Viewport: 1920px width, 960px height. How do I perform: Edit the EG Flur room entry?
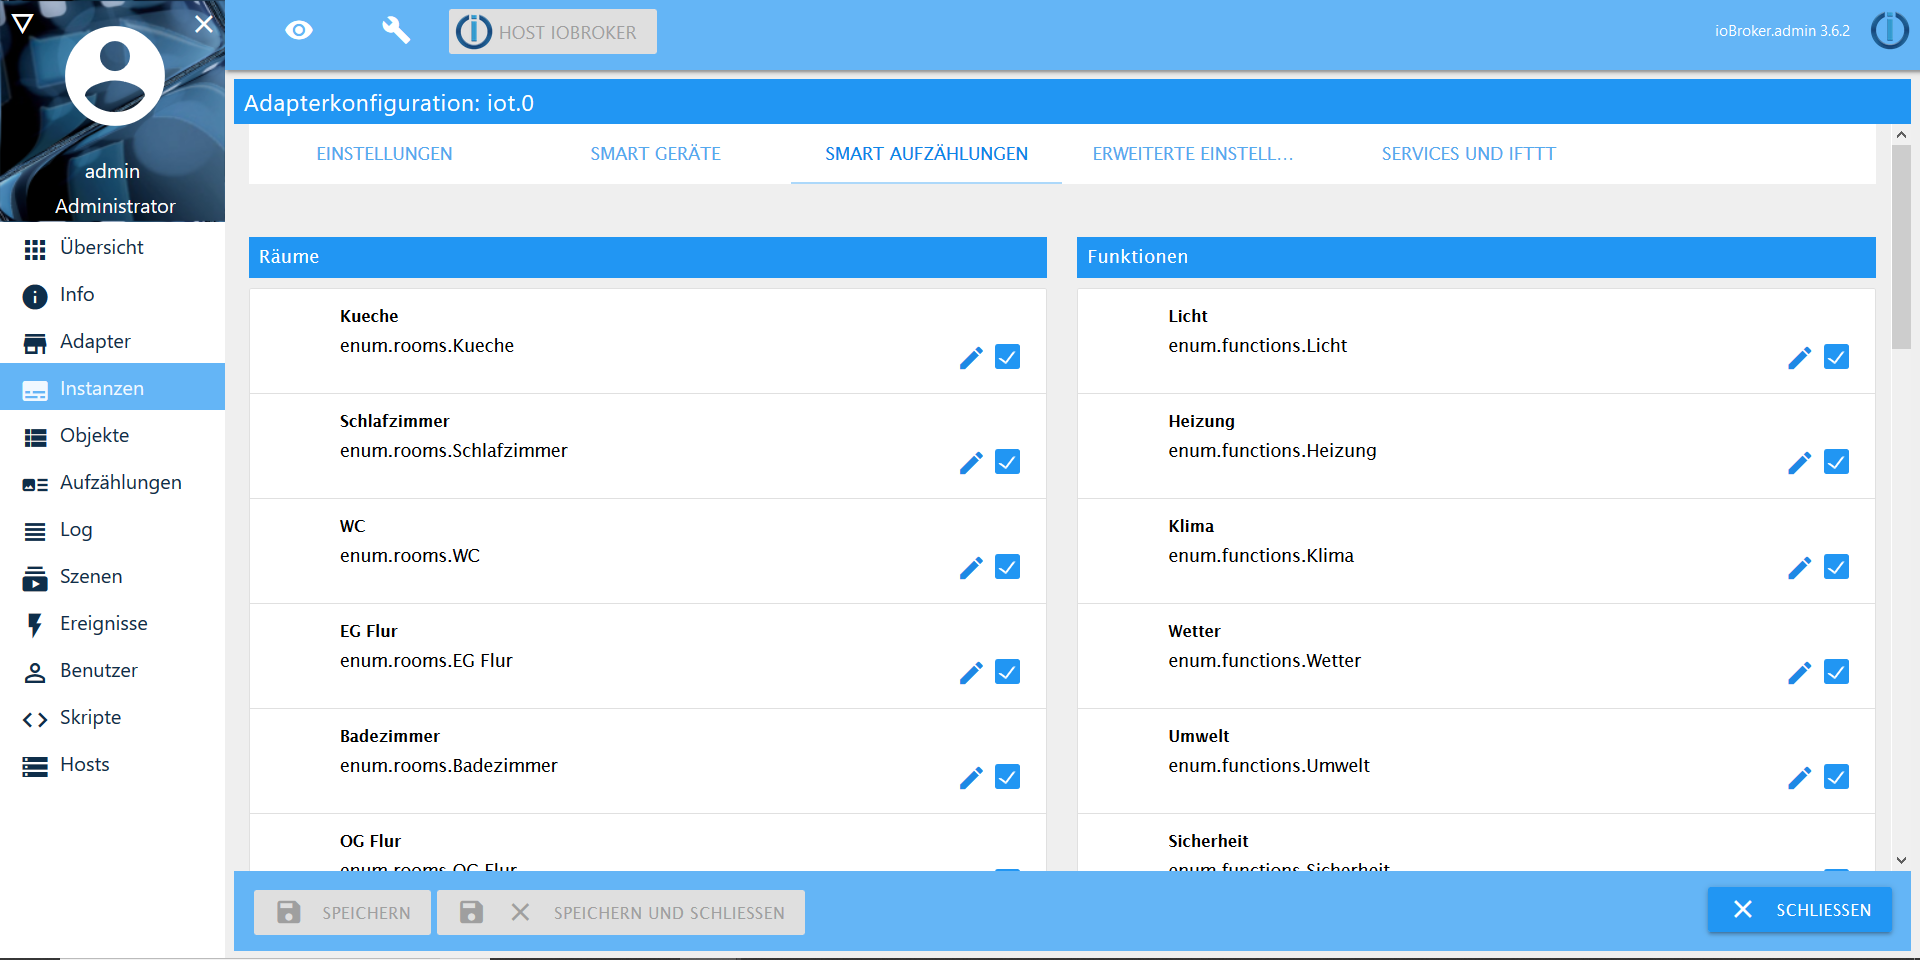pyautogui.click(x=971, y=673)
